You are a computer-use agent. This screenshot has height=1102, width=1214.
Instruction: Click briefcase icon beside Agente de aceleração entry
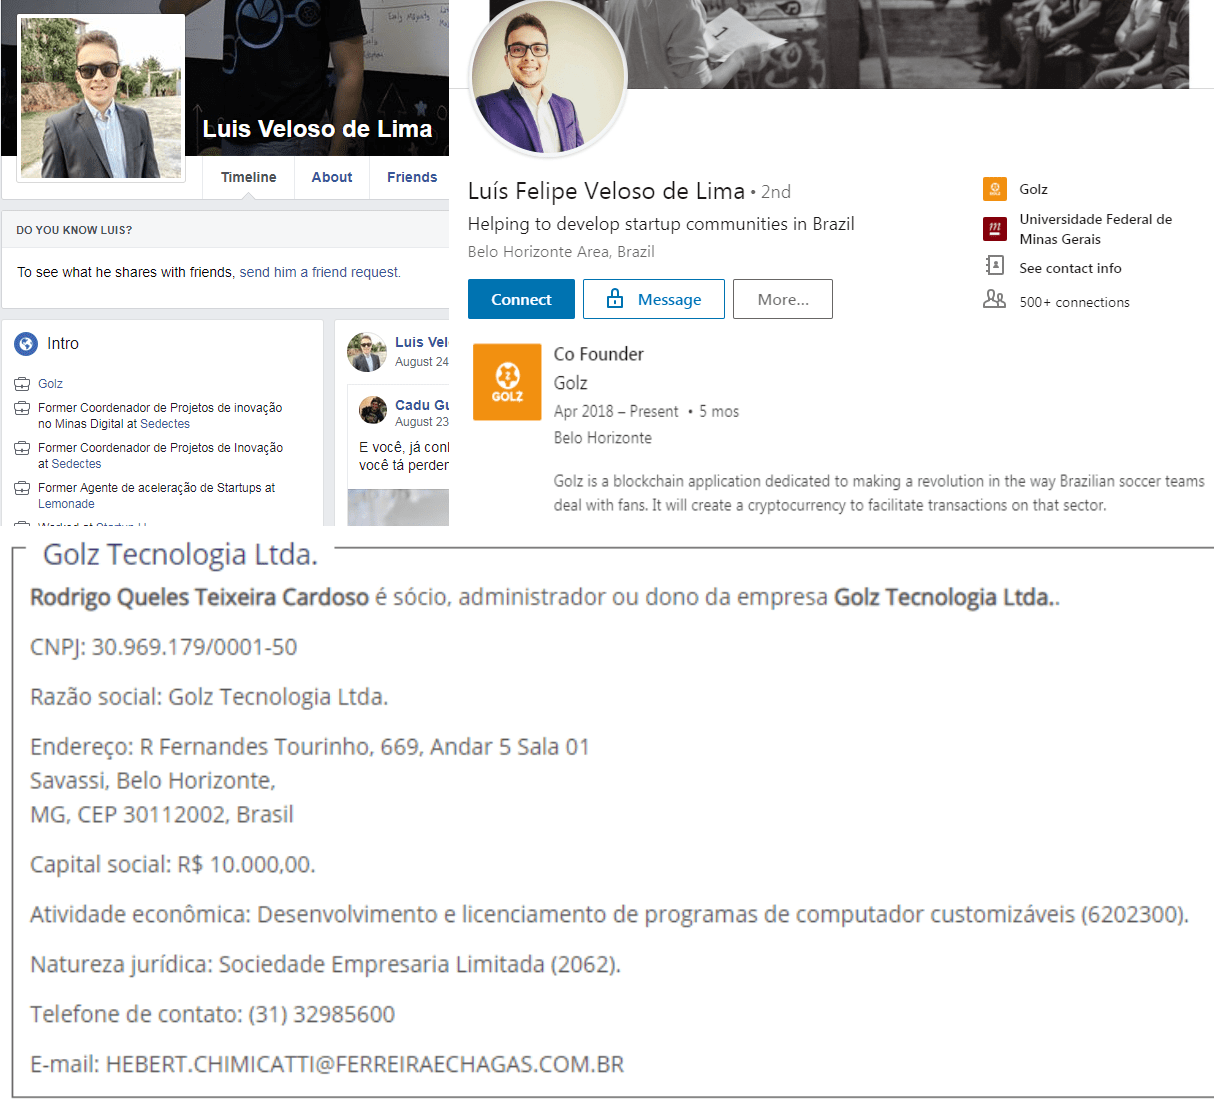click(22, 488)
